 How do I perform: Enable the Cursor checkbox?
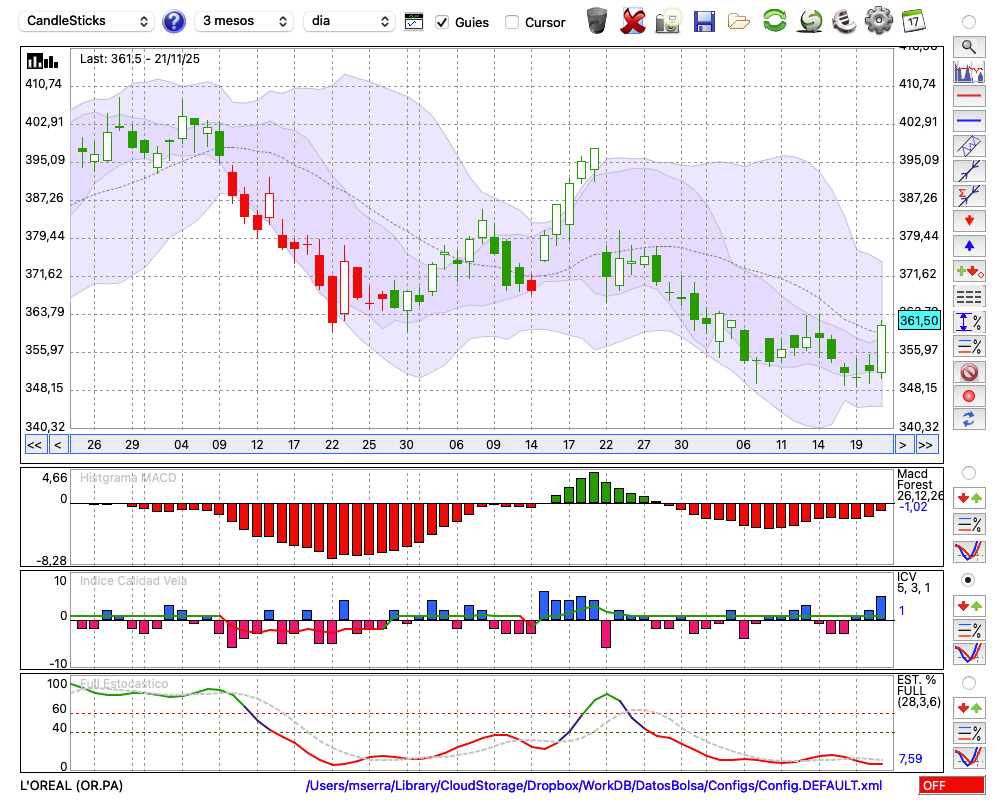pos(512,22)
